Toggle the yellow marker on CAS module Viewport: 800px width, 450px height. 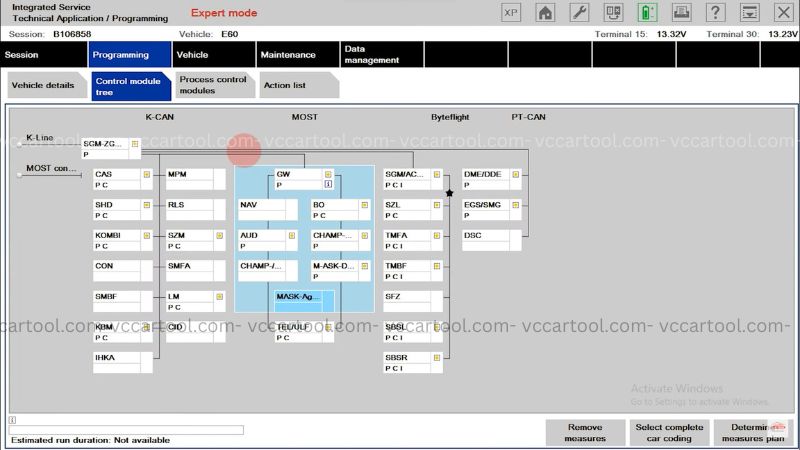(146, 174)
